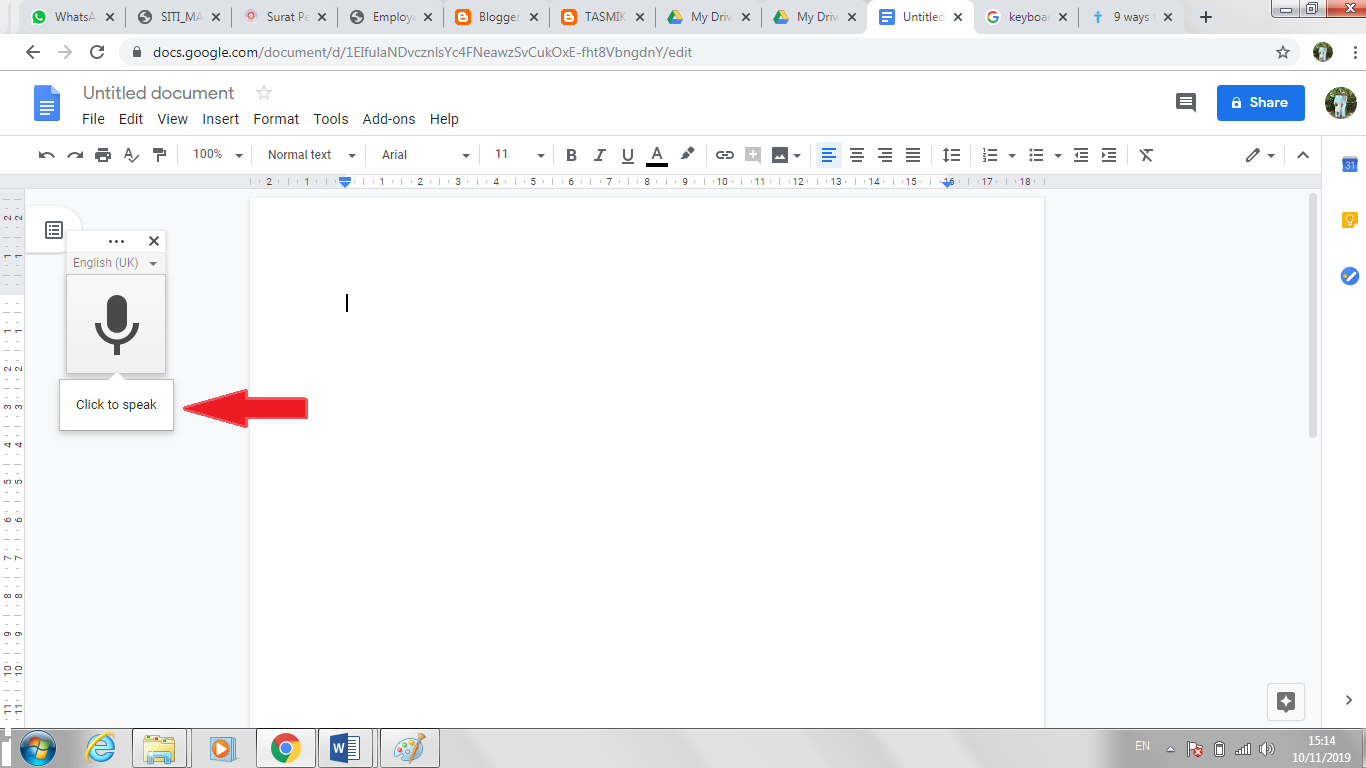This screenshot has width=1366, height=768.
Task: Apply italic formatting
Action: pyautogui.click(x=599, y=155)
